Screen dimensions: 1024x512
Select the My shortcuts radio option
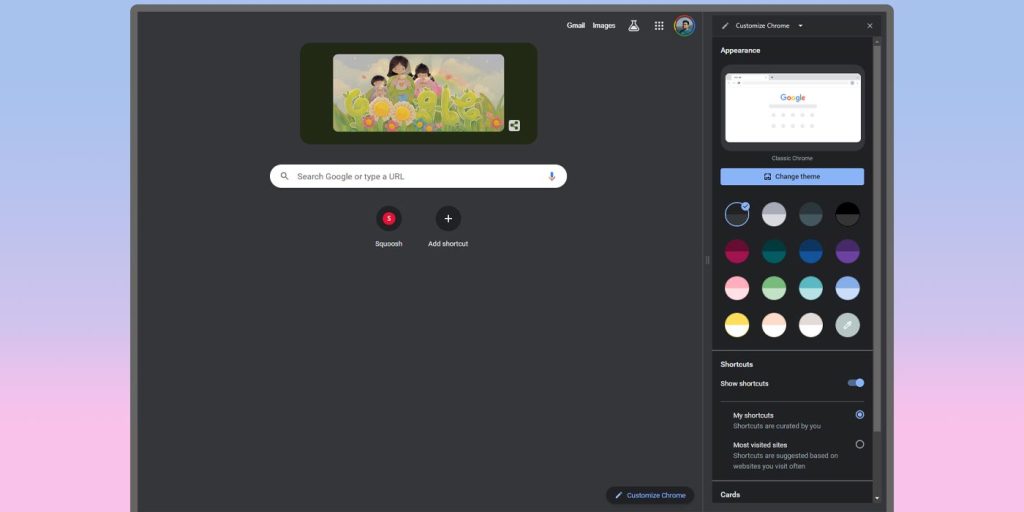(x=859, y=414)
